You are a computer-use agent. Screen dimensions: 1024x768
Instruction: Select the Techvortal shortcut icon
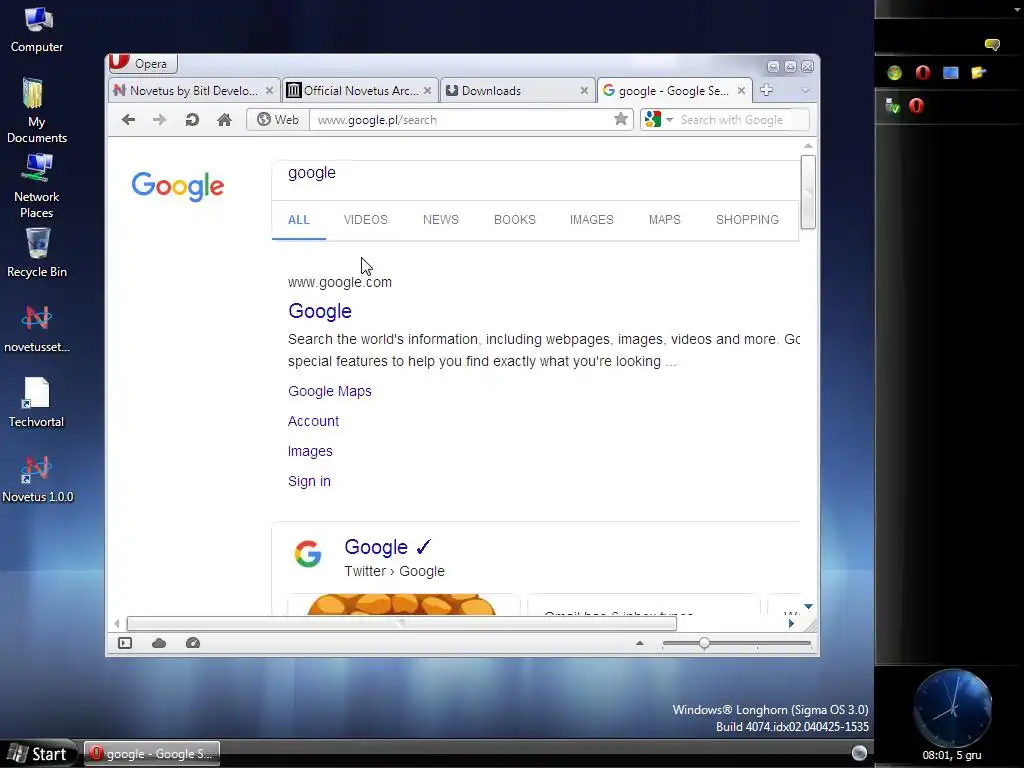(37, 402)
